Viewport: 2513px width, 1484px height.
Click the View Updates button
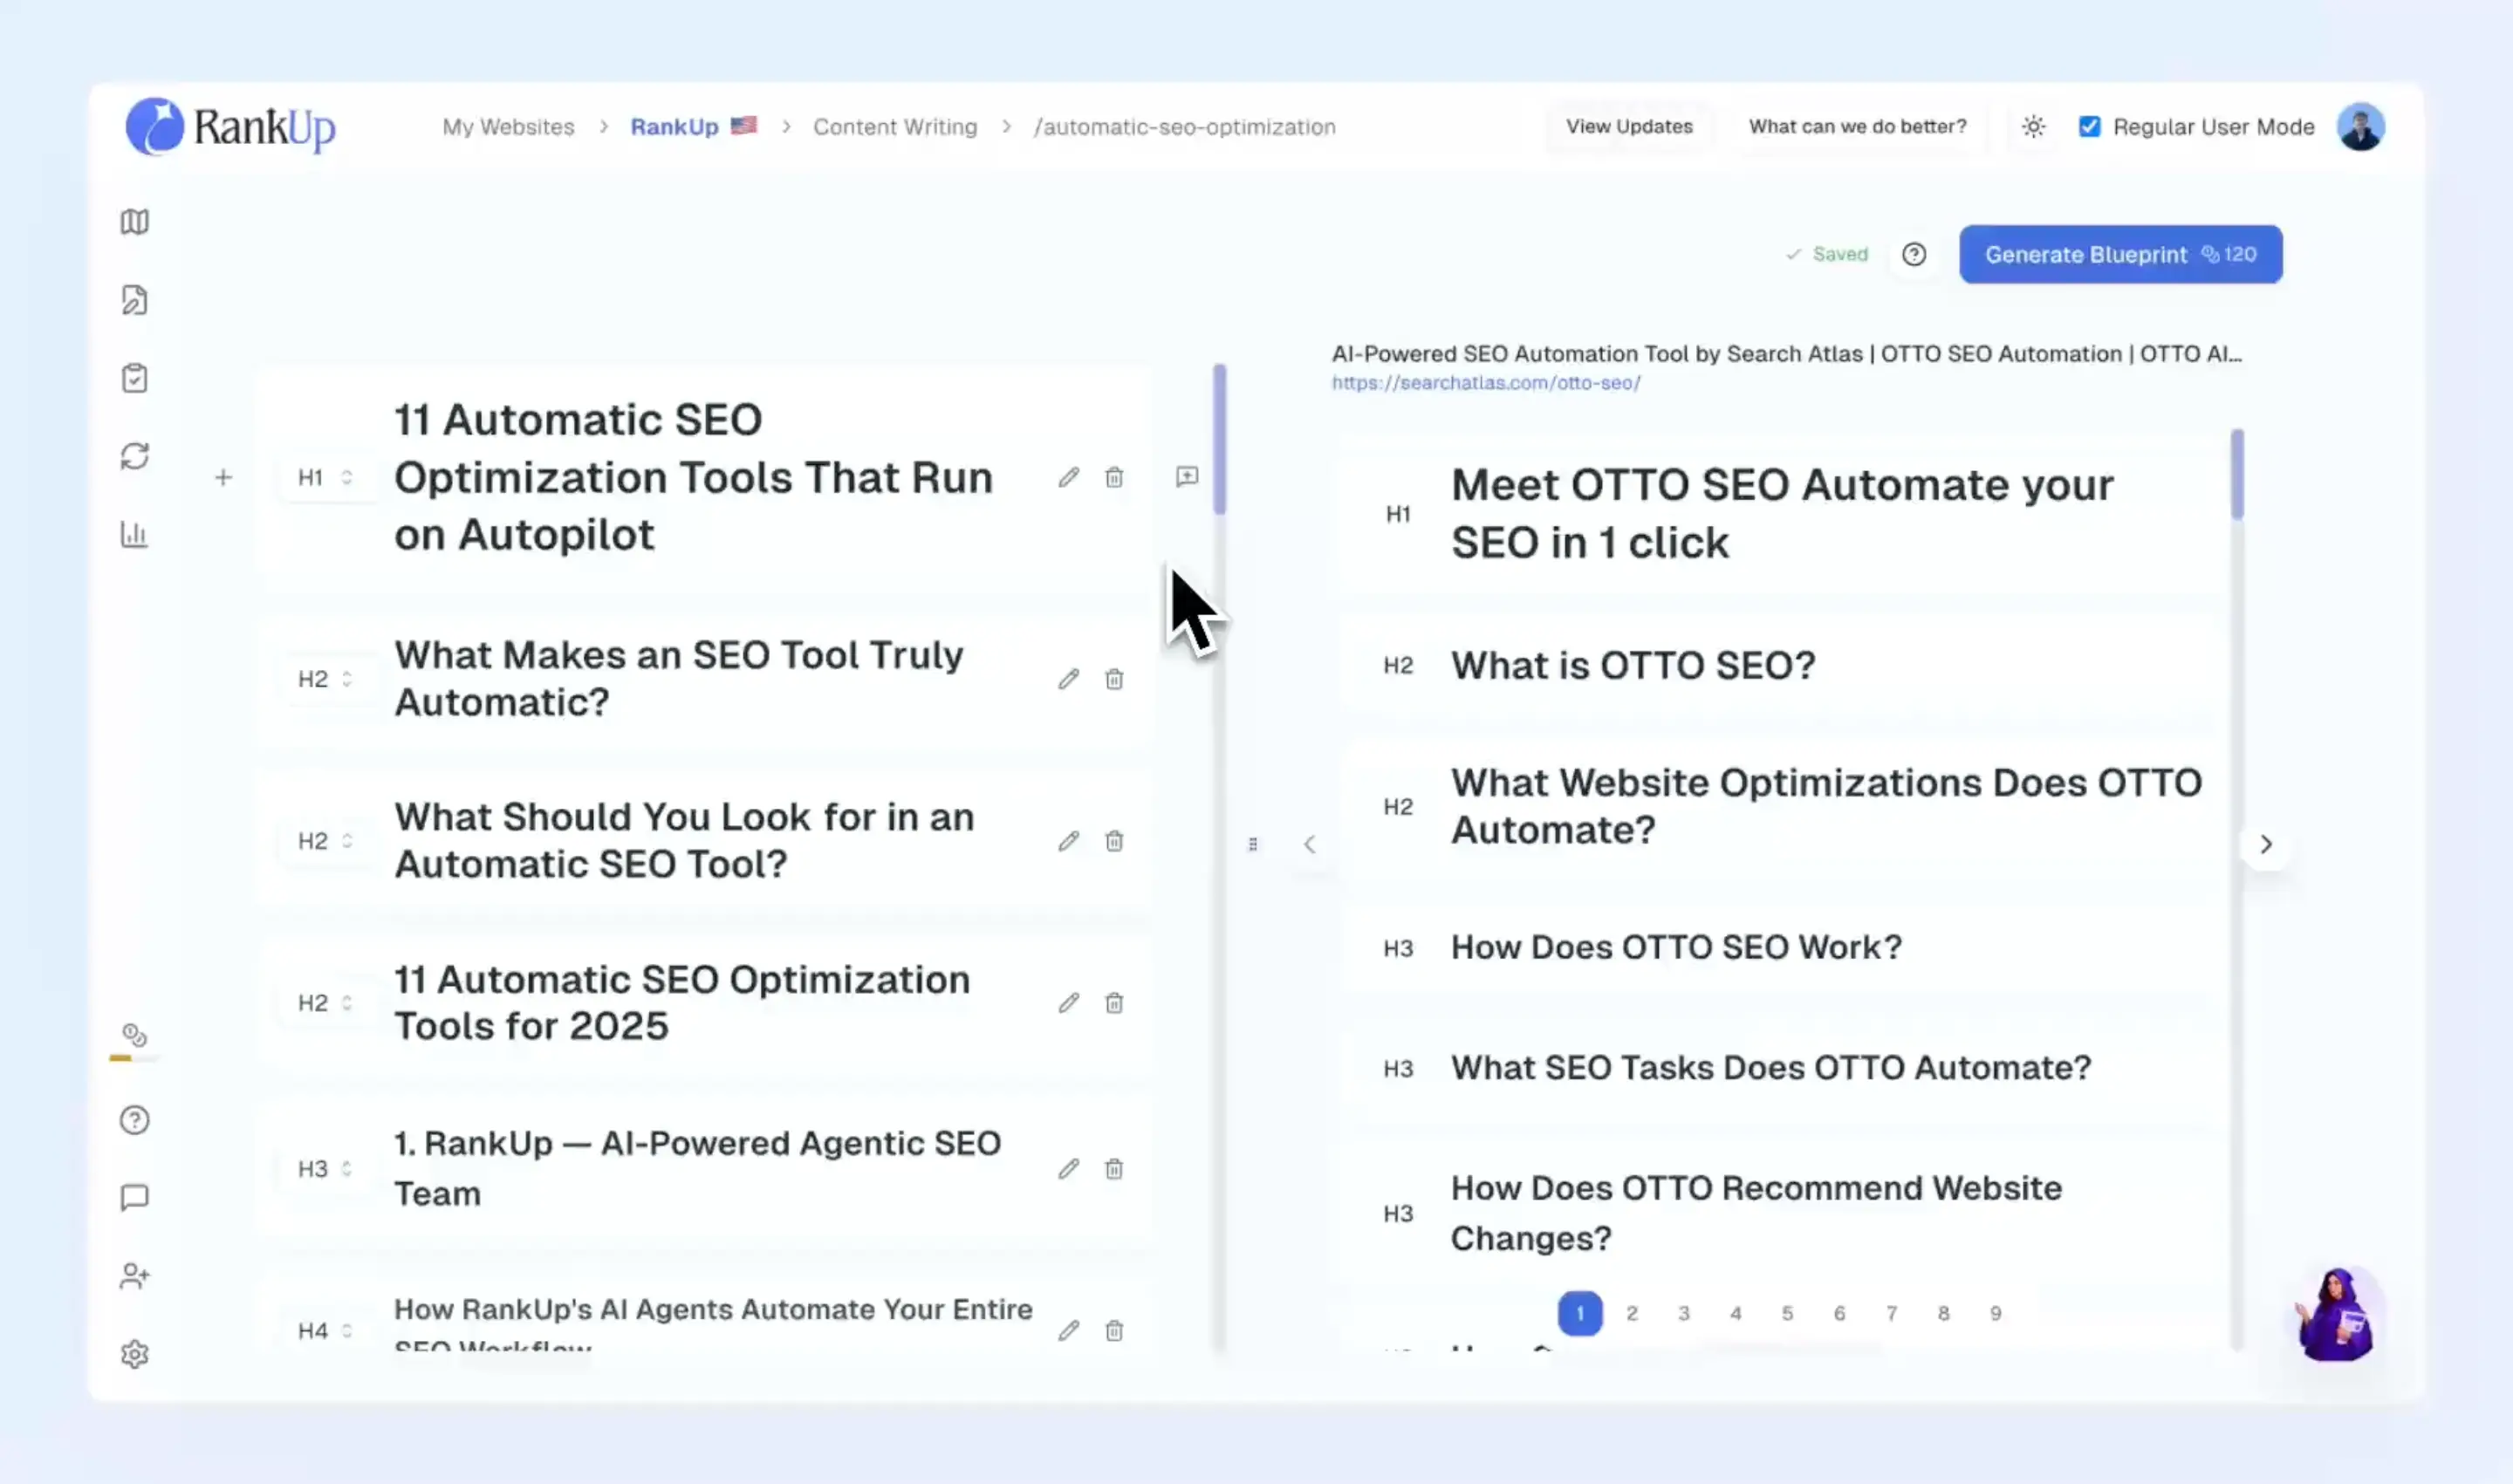coord(1628,127)
